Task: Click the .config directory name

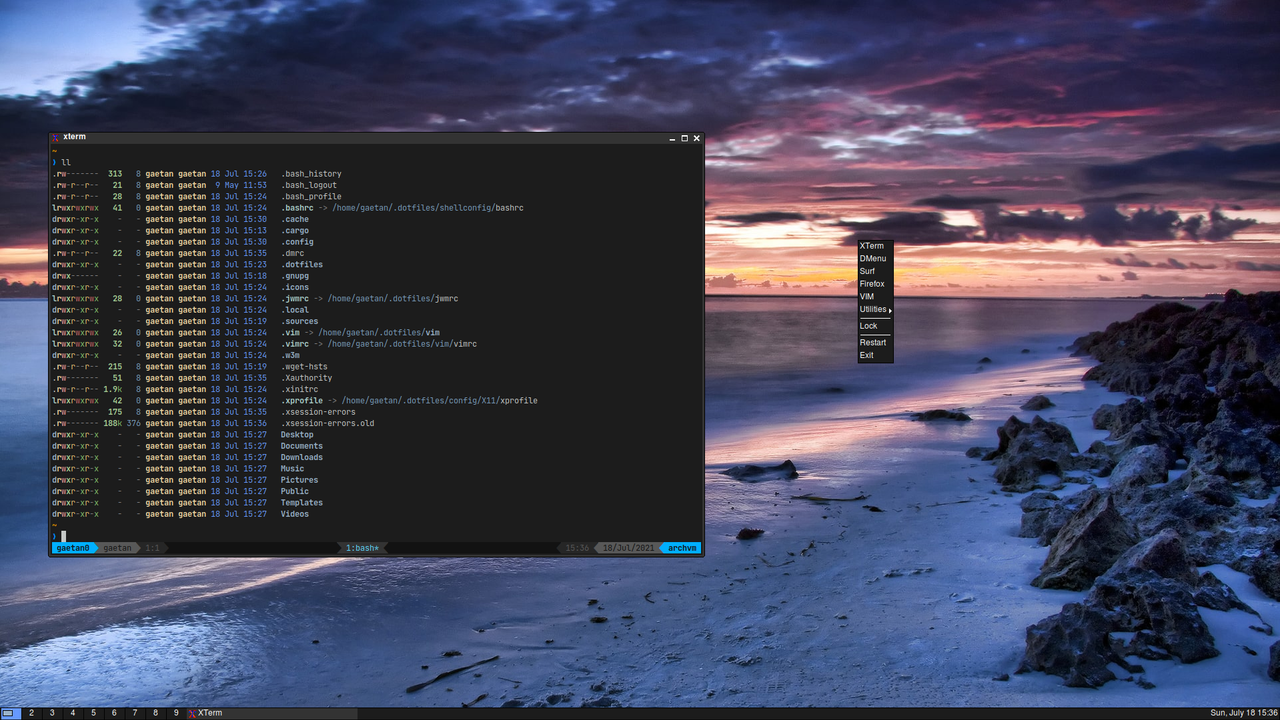Action: click(x=297, y=242)
